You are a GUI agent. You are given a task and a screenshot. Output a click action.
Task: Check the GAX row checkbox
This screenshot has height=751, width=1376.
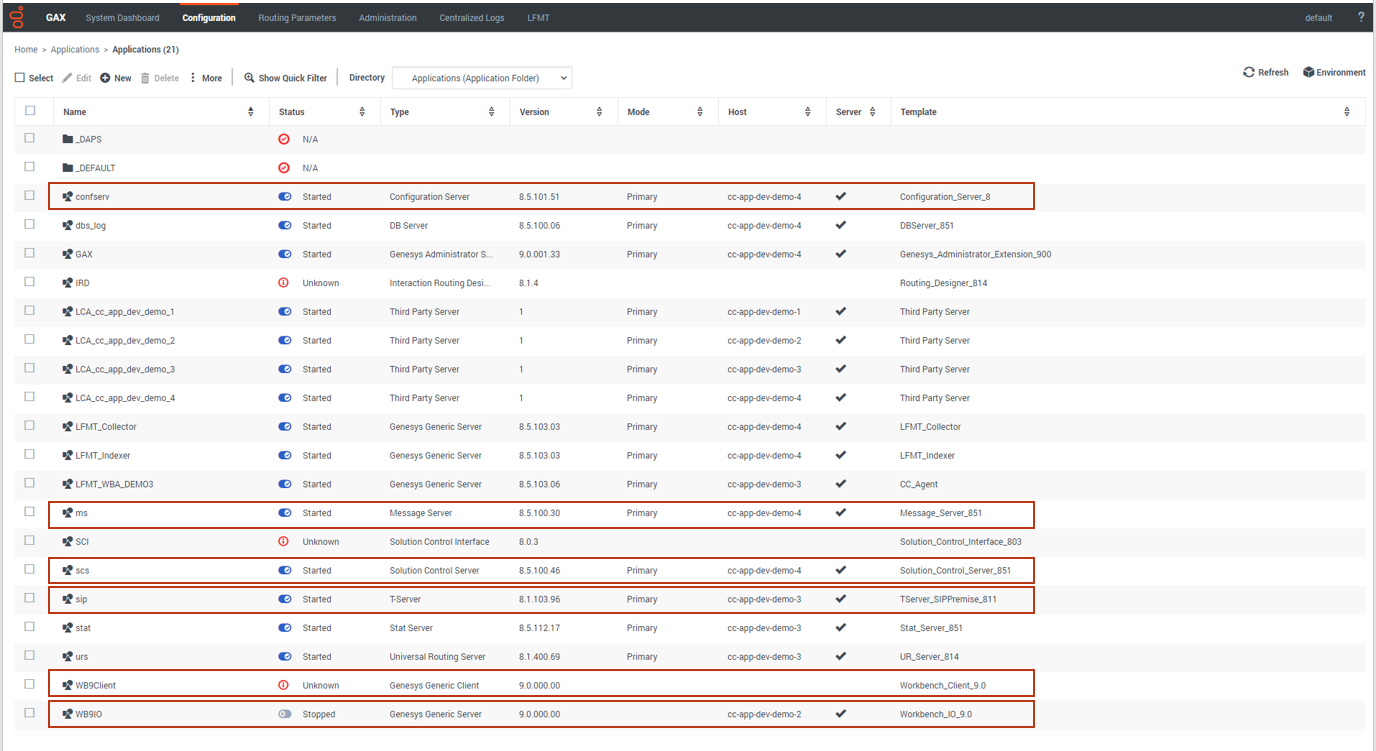tap(30, 253)
